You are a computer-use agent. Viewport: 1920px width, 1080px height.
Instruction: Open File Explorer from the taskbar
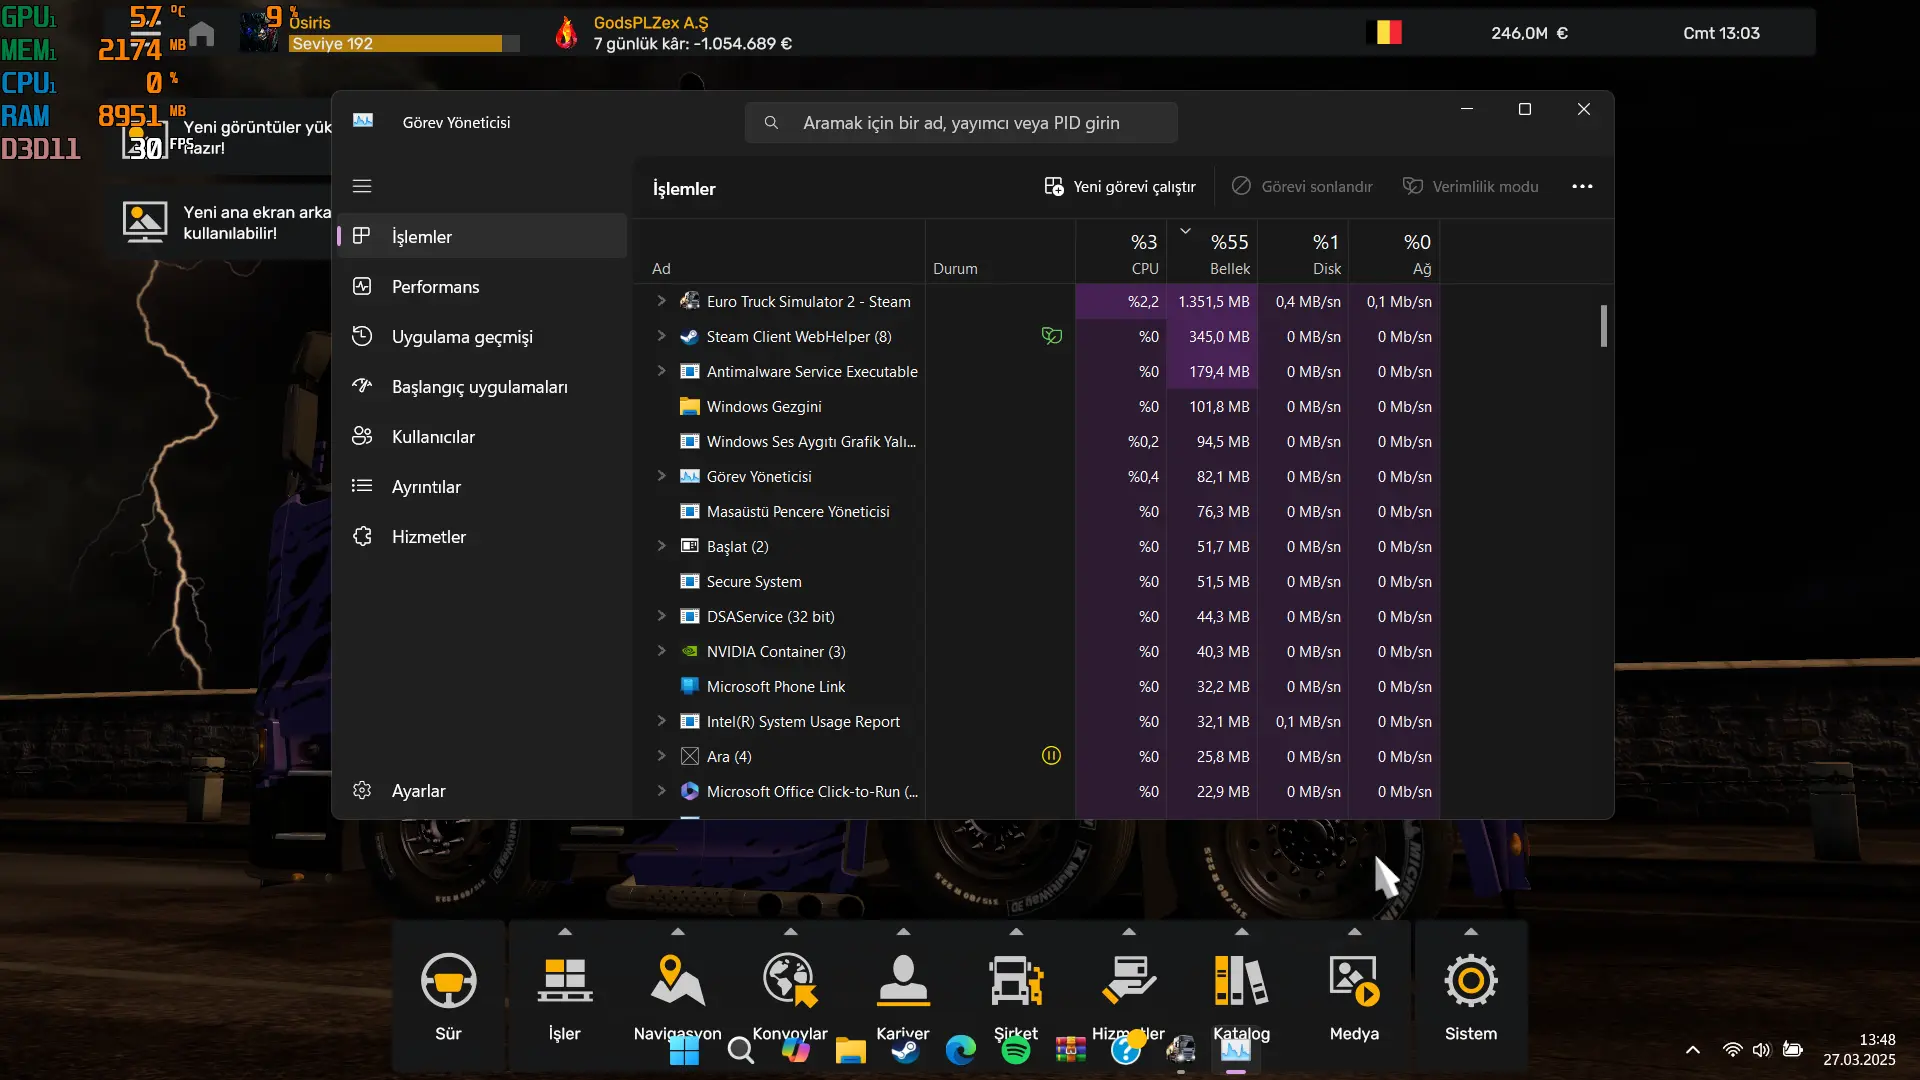point(851,1051)
